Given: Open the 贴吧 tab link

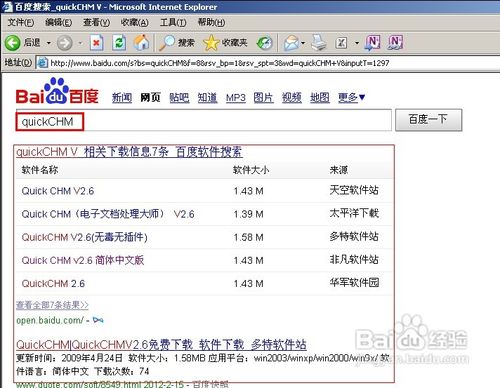Looking at the screenshot, I should [x=179, y=98].
